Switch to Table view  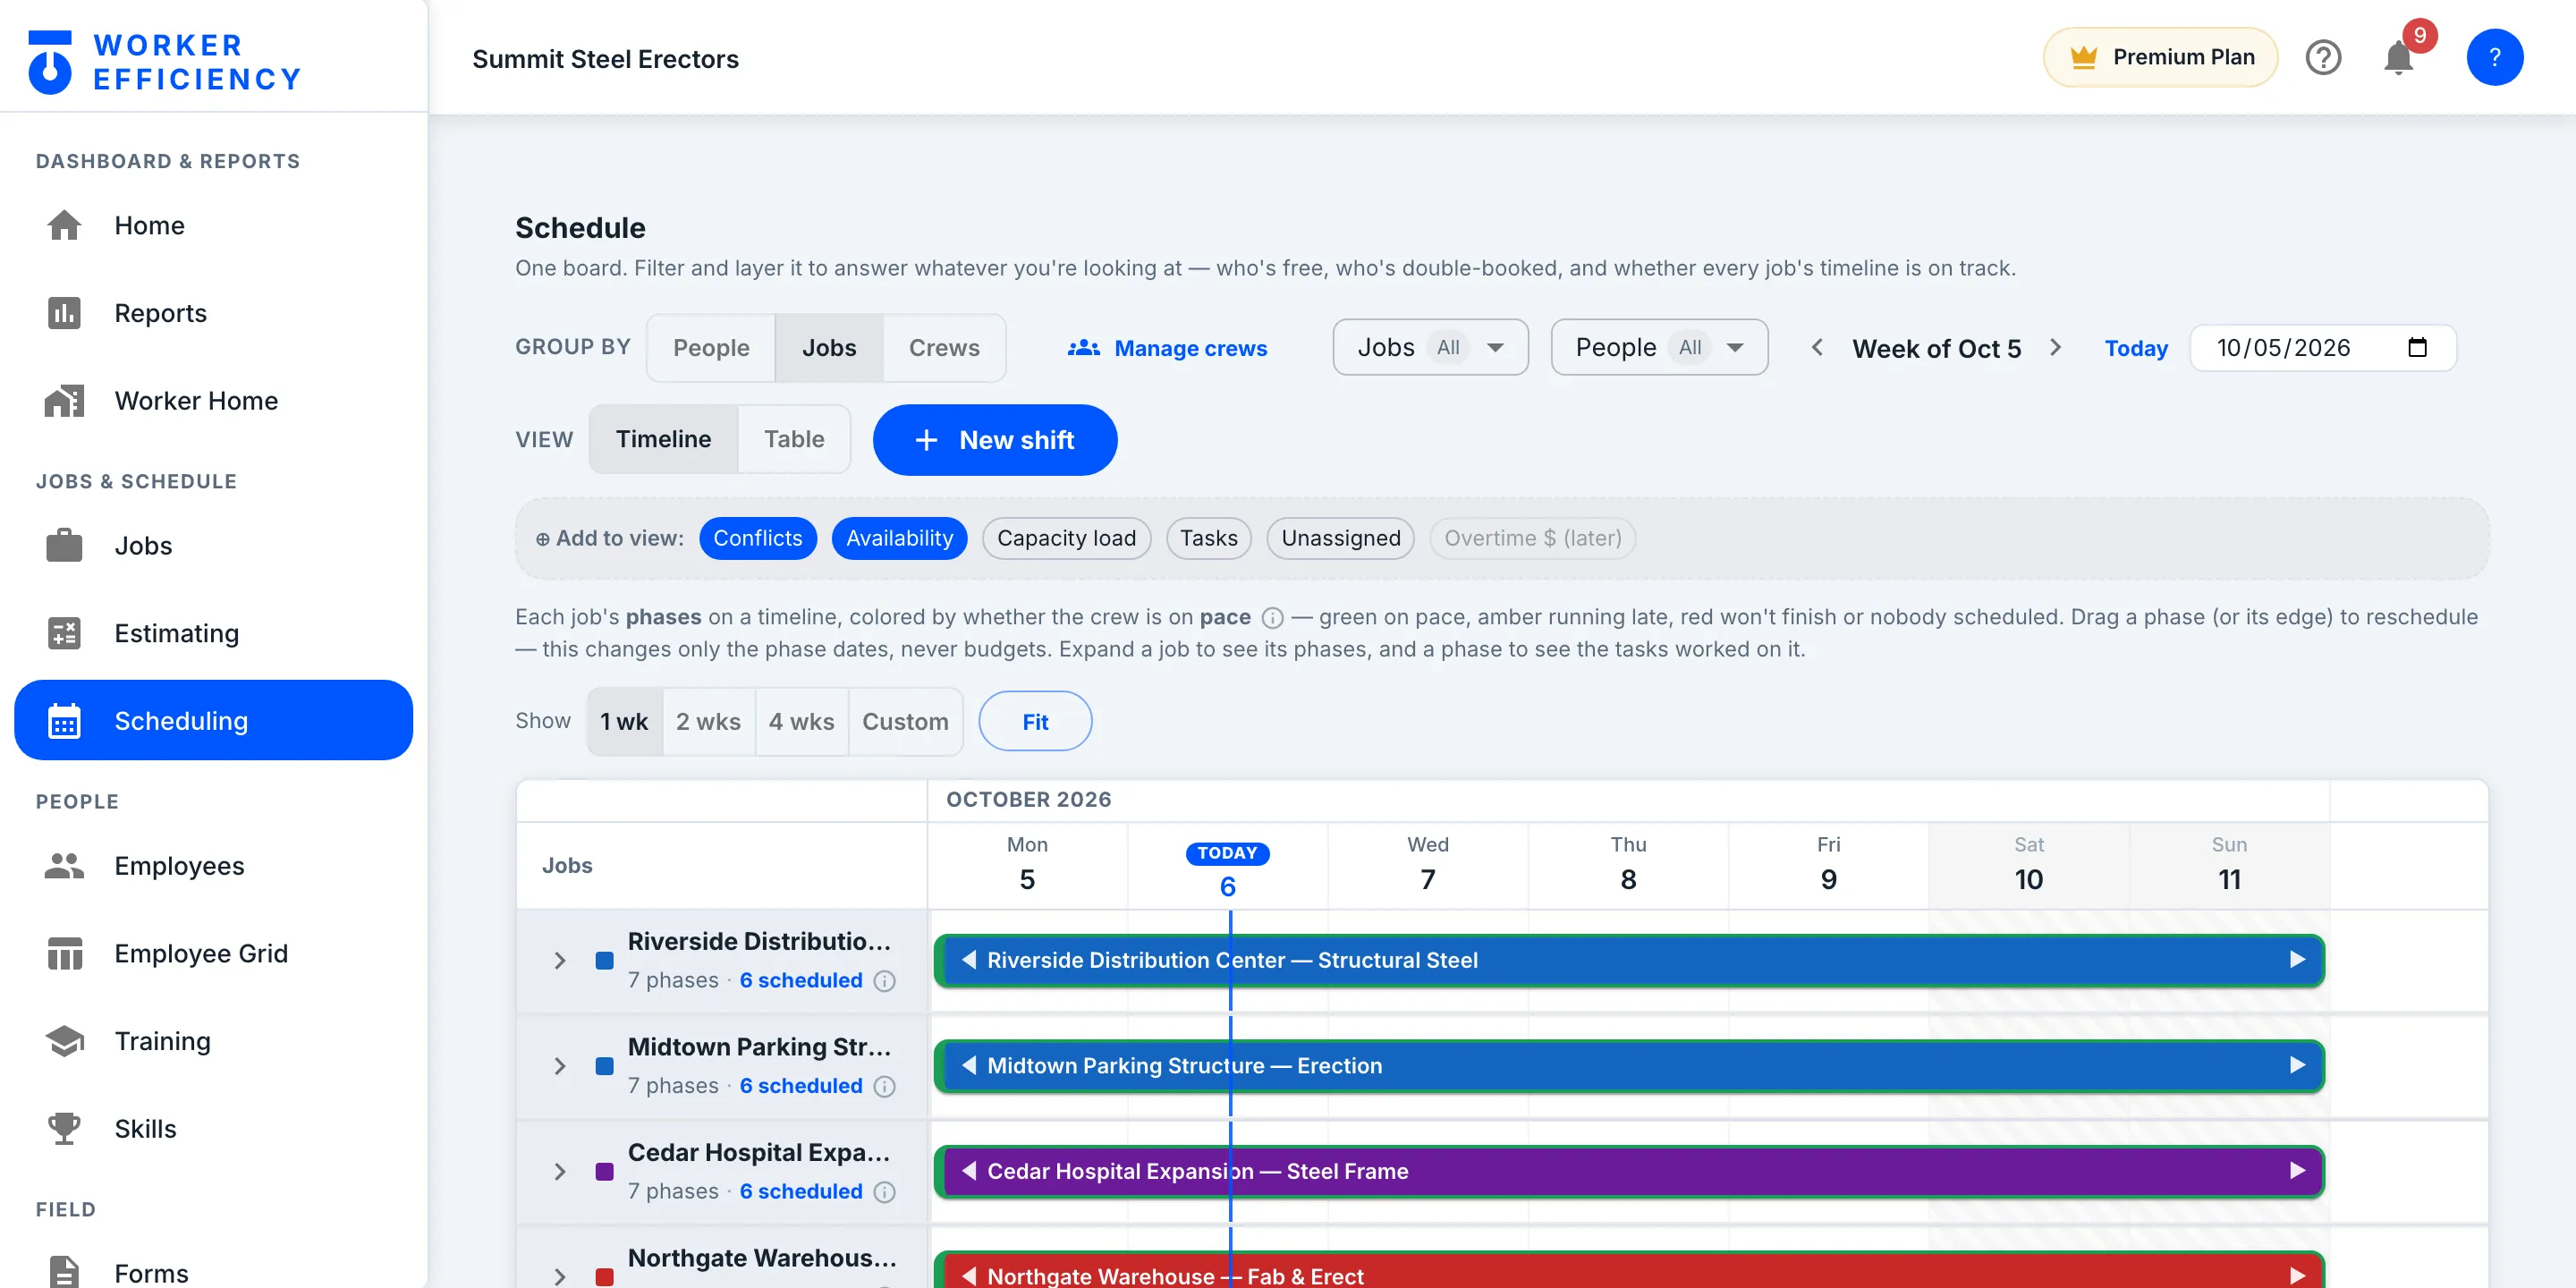pyautogui.click(x=794, y=439)
